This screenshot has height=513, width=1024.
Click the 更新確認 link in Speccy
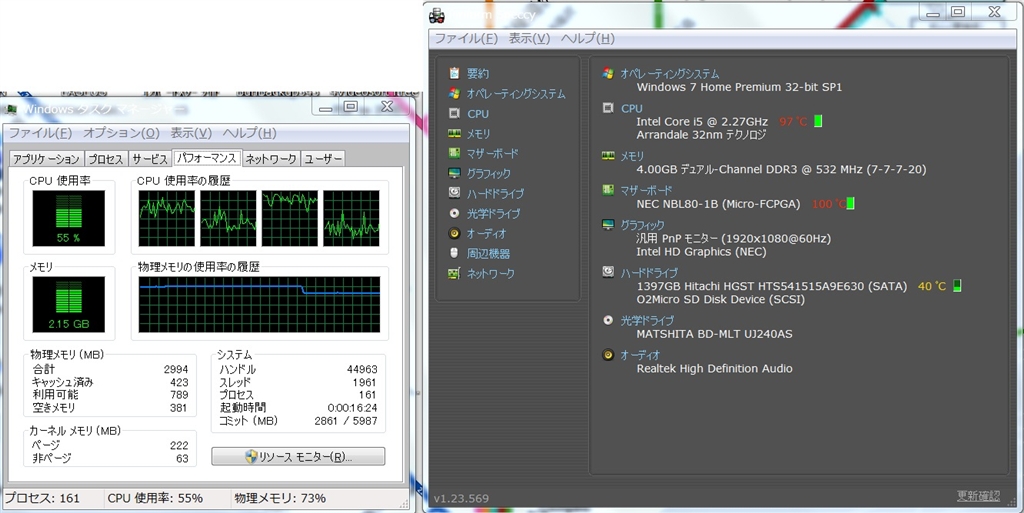click(x=978, y=497)
